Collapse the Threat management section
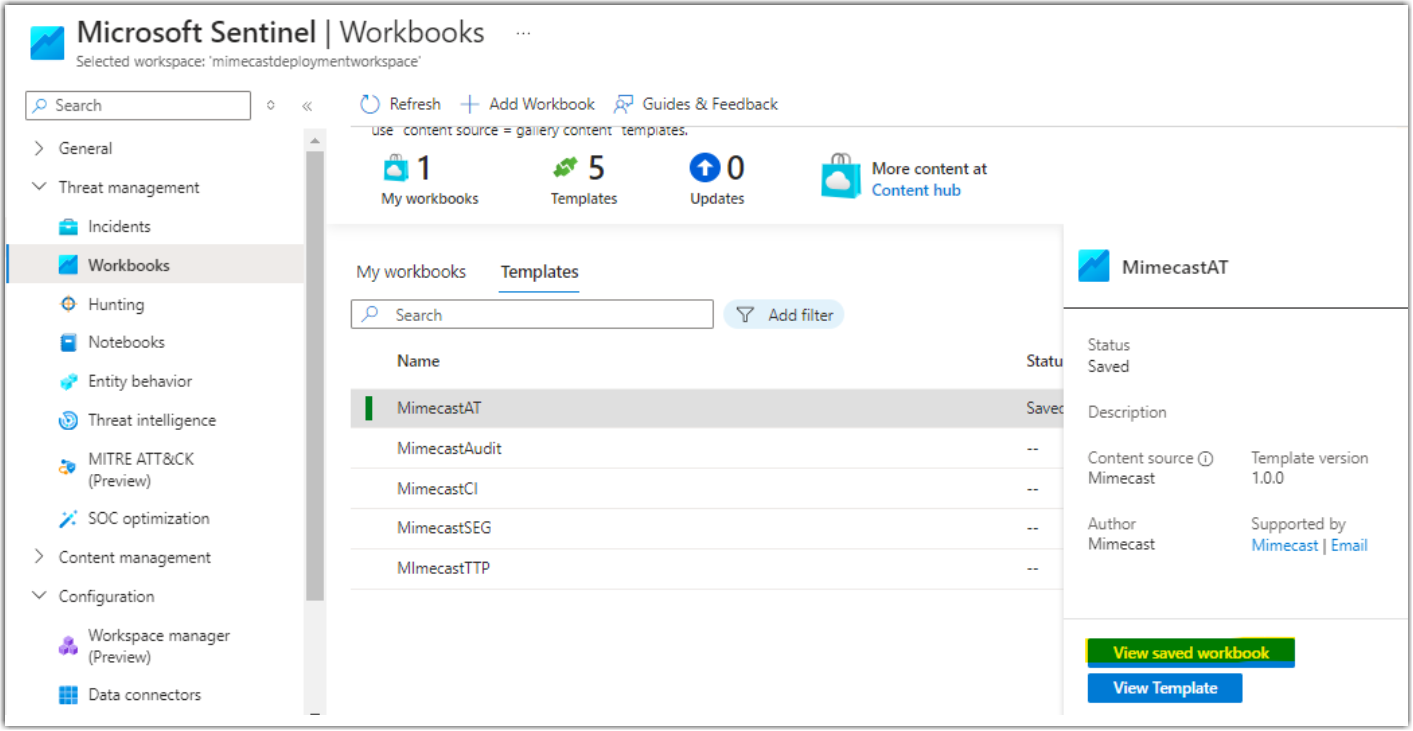Screen dimensions: 1413x731 [x=37, y=187]
